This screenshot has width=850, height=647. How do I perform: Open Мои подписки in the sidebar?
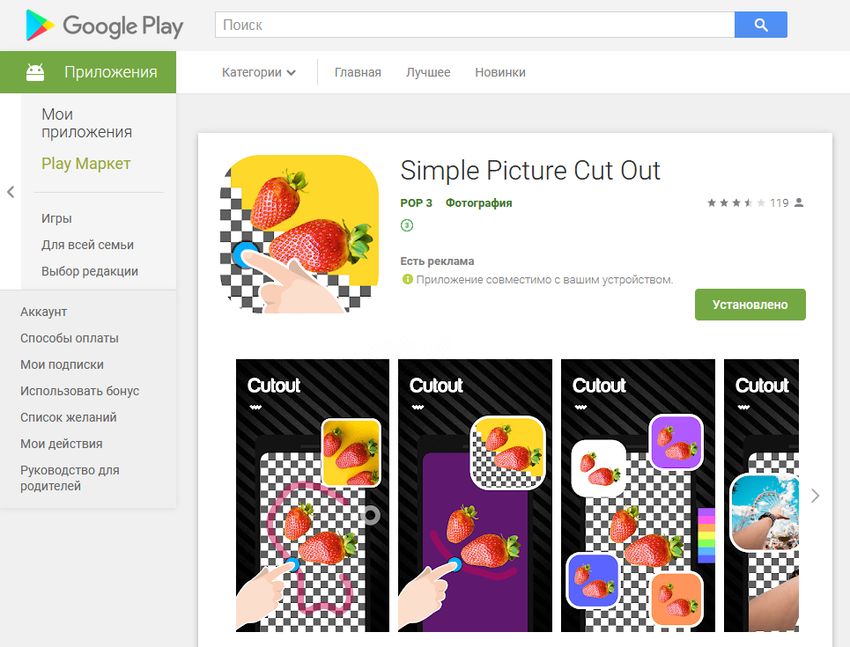[x=62, y=365]
